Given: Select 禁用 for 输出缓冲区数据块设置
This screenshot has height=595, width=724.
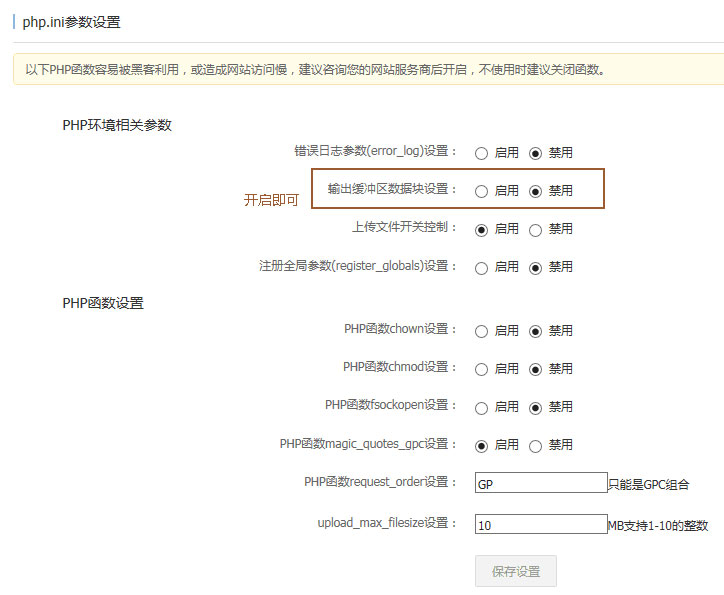Looking at the screenshot, I should (535, 191).
